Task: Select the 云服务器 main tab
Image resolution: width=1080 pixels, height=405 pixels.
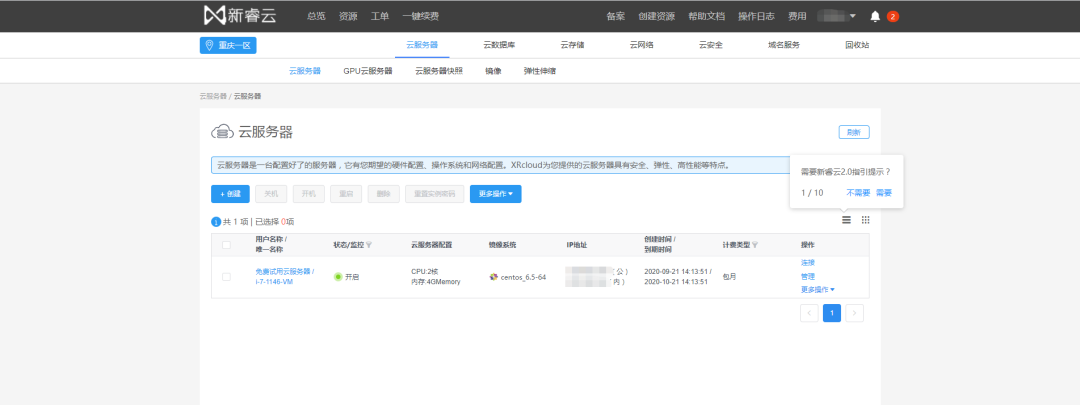Action: pyautogui.click(x=422, y=45)
